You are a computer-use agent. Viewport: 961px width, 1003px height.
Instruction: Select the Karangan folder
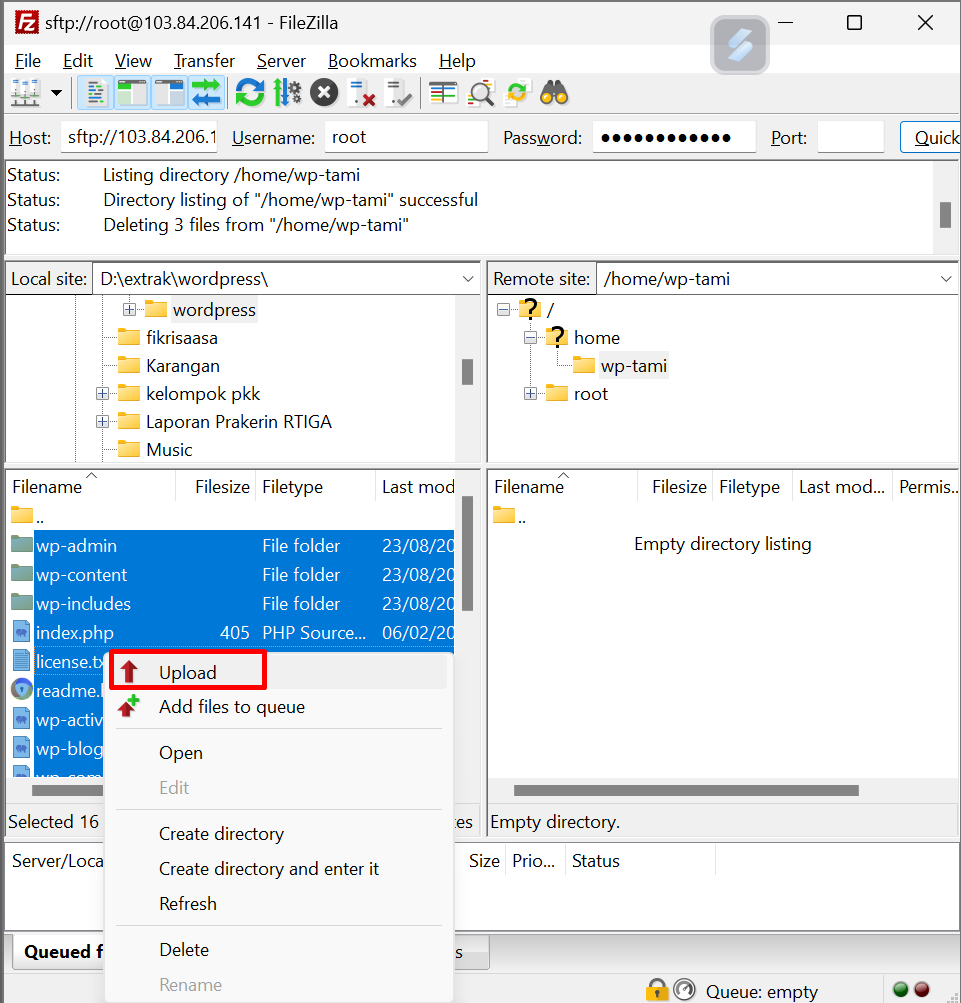[x=182, y=366]
